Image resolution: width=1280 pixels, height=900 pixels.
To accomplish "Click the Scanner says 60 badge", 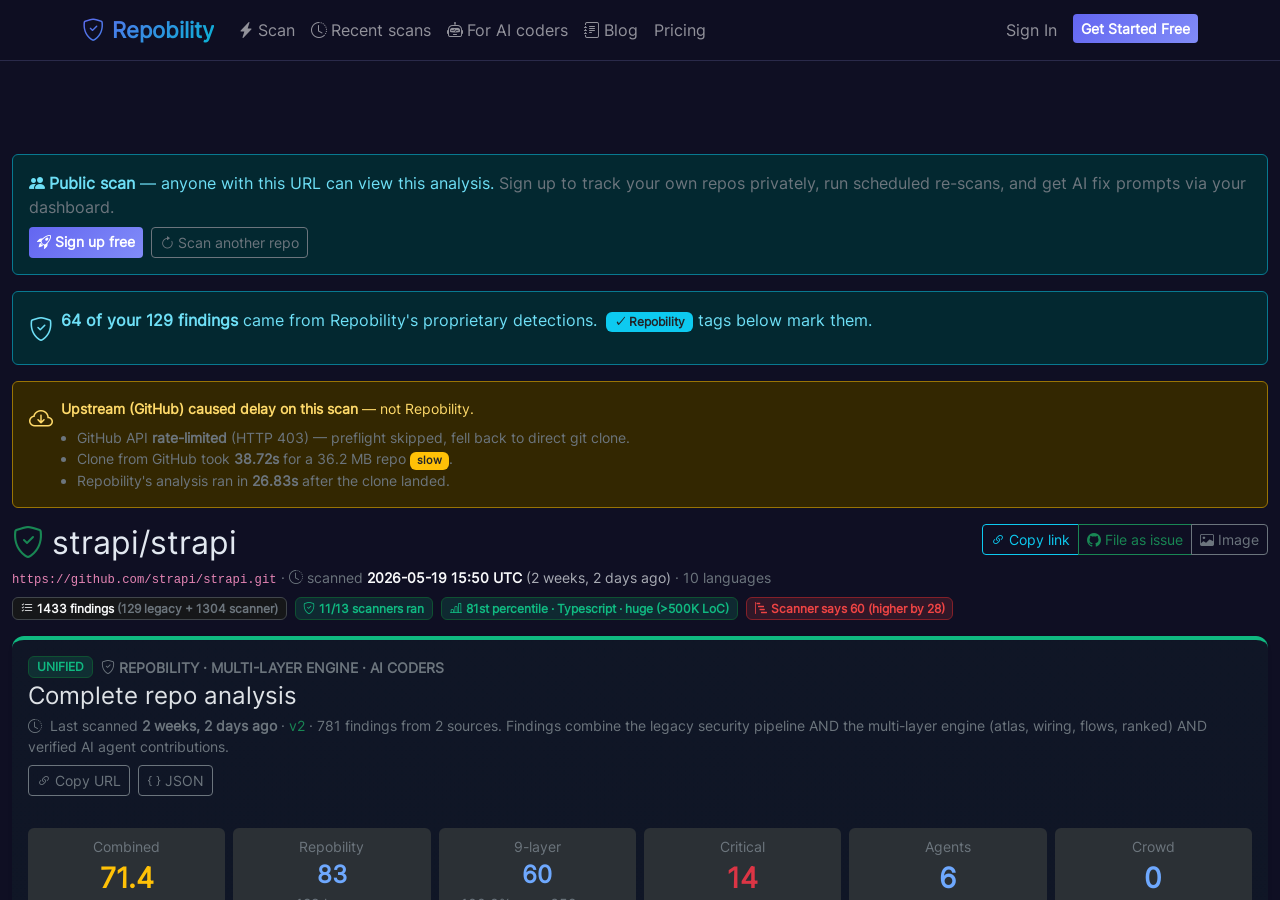I will (x=849, y=608).
